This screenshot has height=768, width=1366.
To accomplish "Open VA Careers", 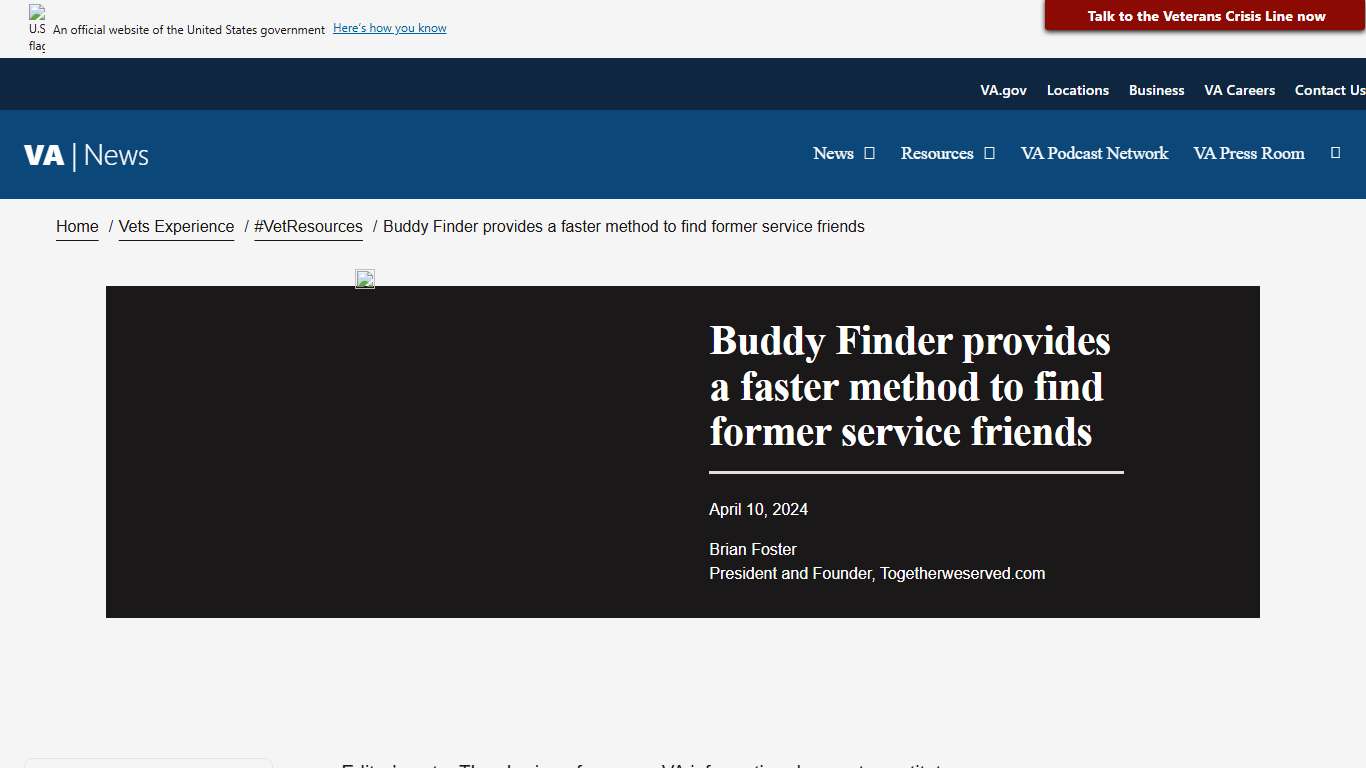I will (1239, 90).
